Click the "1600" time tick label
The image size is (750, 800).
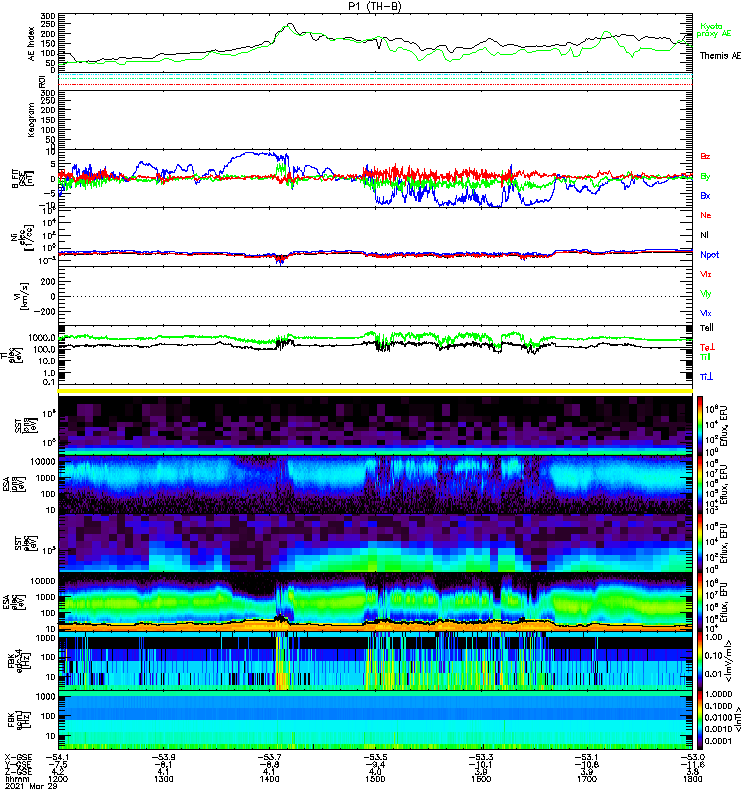(x=481, y=779)
